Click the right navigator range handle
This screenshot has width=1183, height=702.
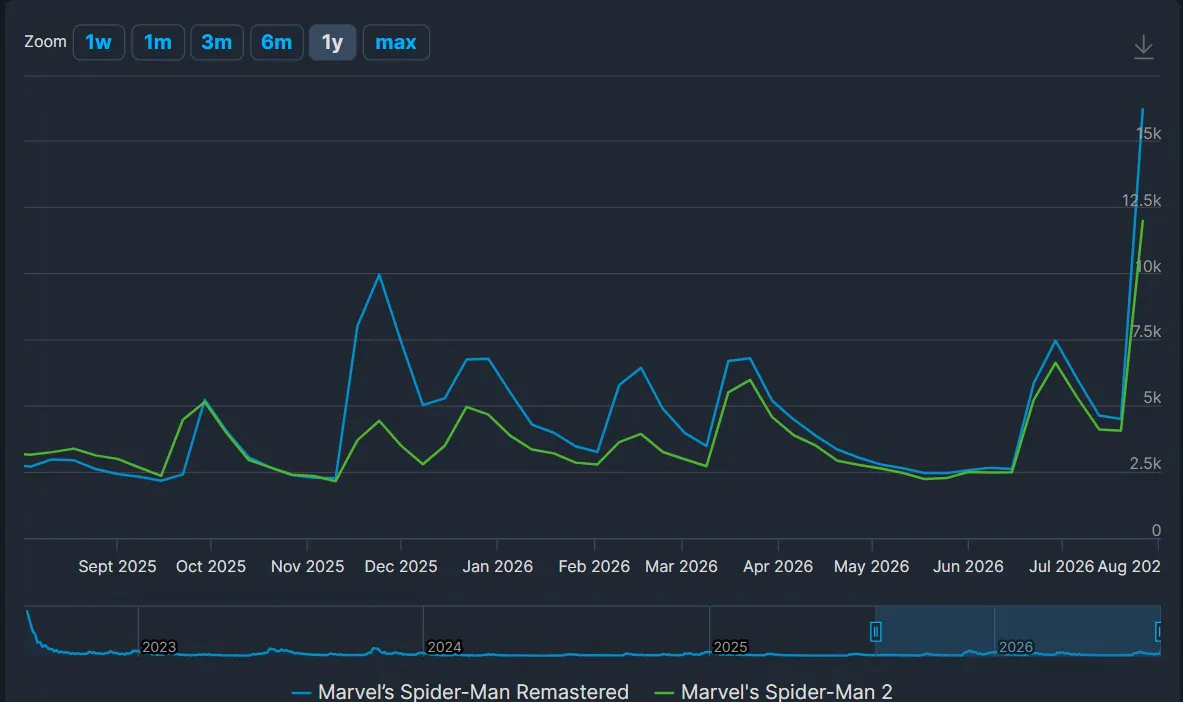[x=1159, y=631]
